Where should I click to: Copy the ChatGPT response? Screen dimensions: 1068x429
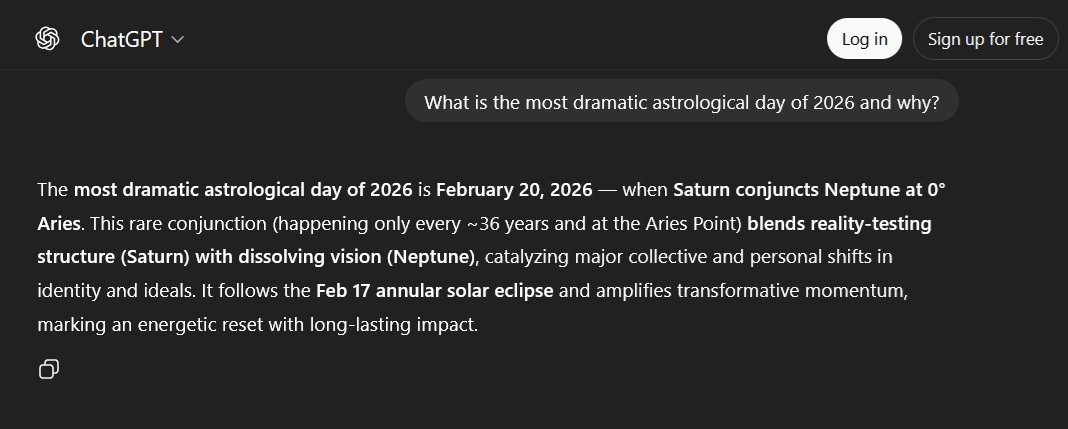(x=48, y=369)
